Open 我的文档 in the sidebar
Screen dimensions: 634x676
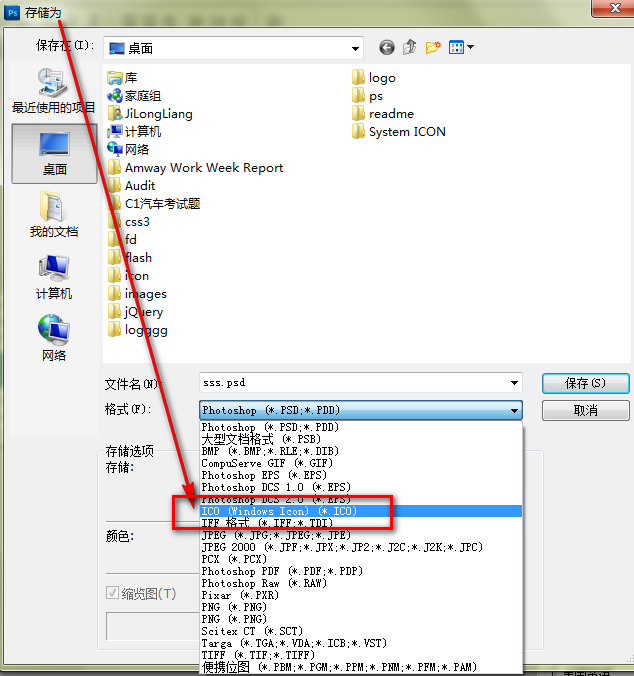click(x=54, y=214)
